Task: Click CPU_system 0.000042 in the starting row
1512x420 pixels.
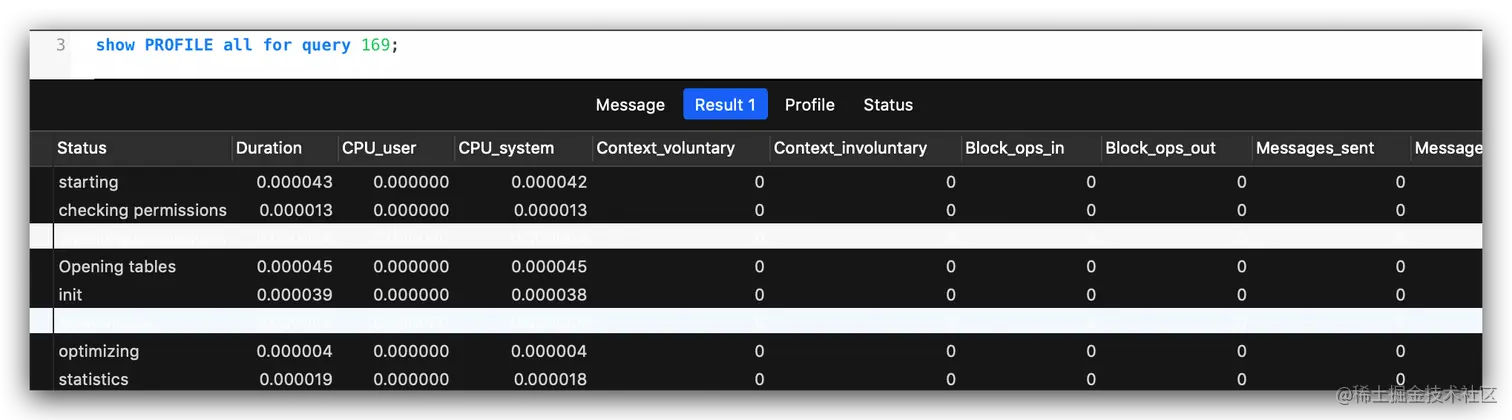Action: 549,182
